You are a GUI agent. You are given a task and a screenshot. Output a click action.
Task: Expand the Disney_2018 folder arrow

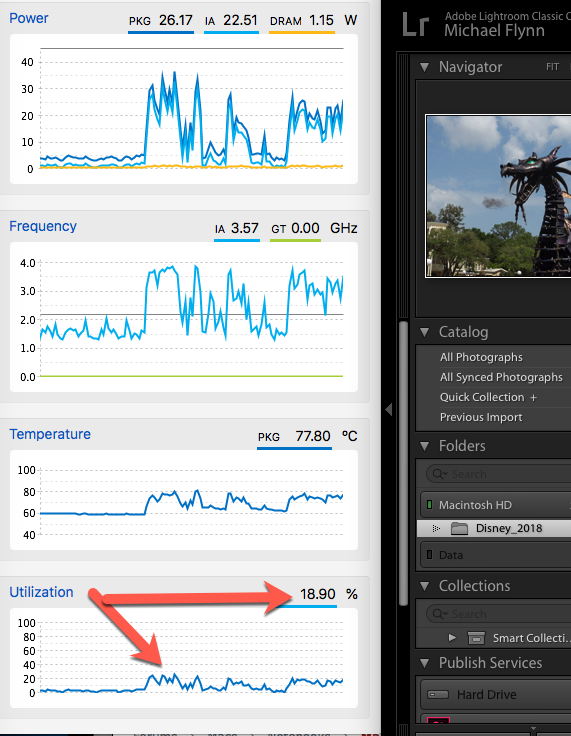point(436,529)
